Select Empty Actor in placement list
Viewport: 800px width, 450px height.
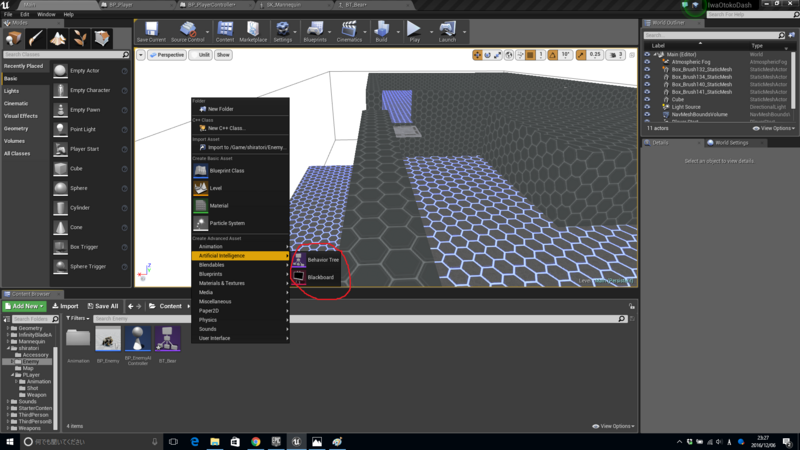click(x=91, y=71)
